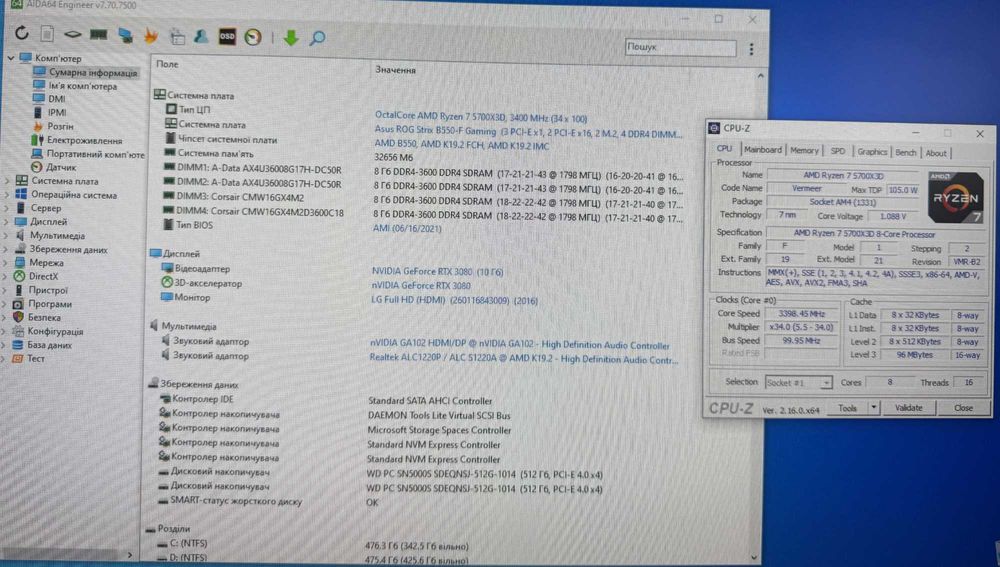Click the memory module toolbar icon
Viewport: 1000px width, 567px height.
(x=98, y=34)
